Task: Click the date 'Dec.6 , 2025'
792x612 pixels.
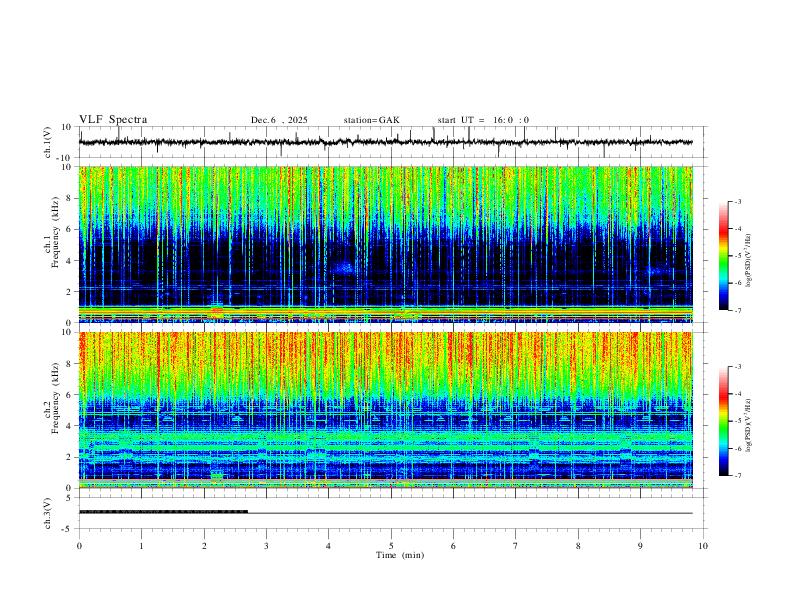Action: pos(279,120)
